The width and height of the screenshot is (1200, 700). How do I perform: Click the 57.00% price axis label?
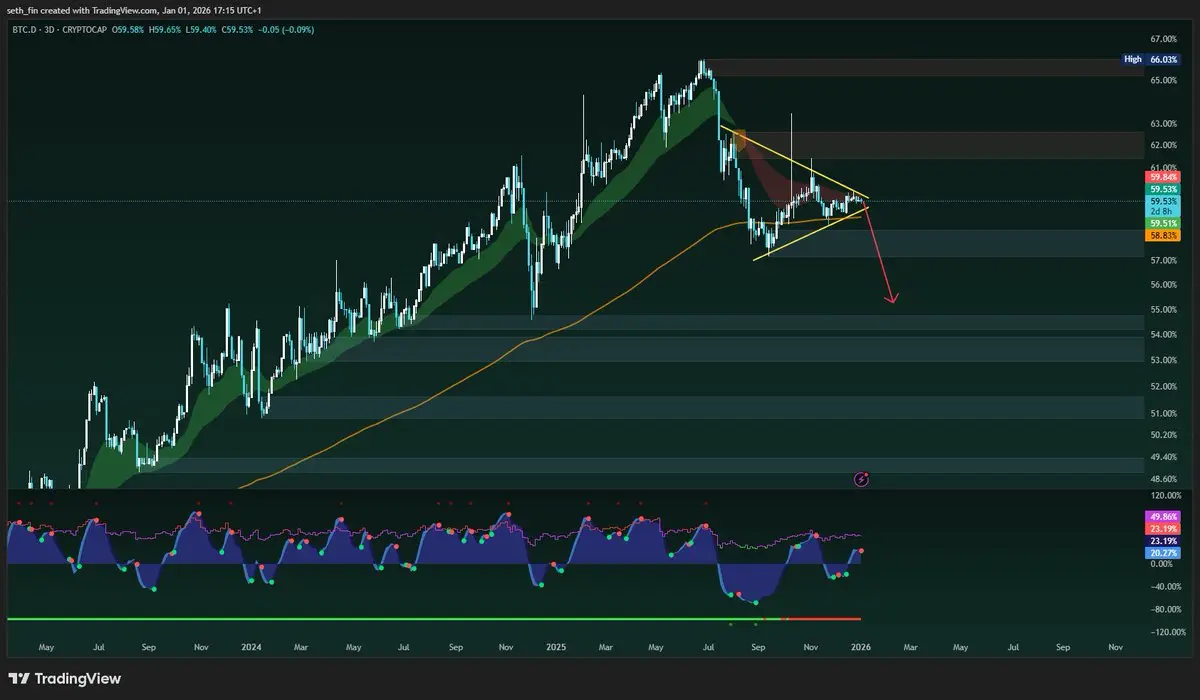[1162, 260]
